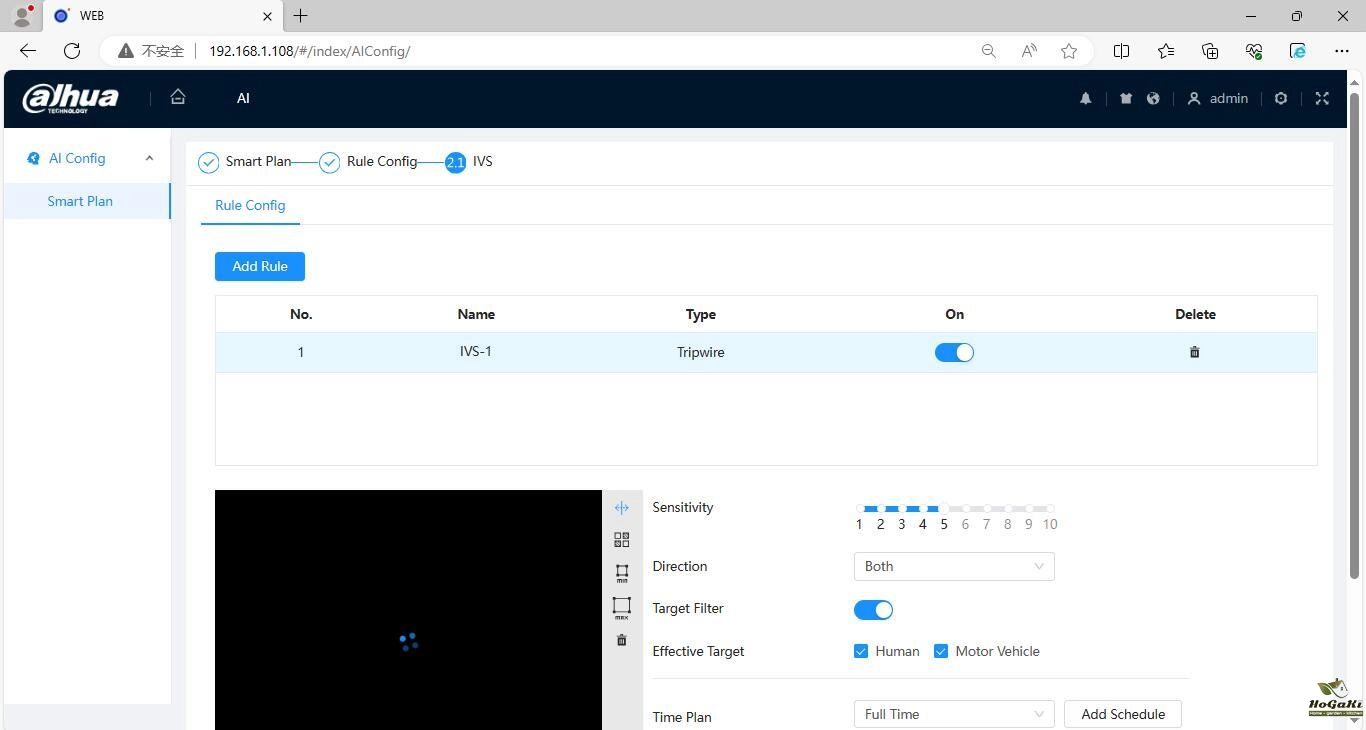The image size is (1366, 730).
Task: Select the tripwire line drawing tool
Action: (x=621, y=508)
